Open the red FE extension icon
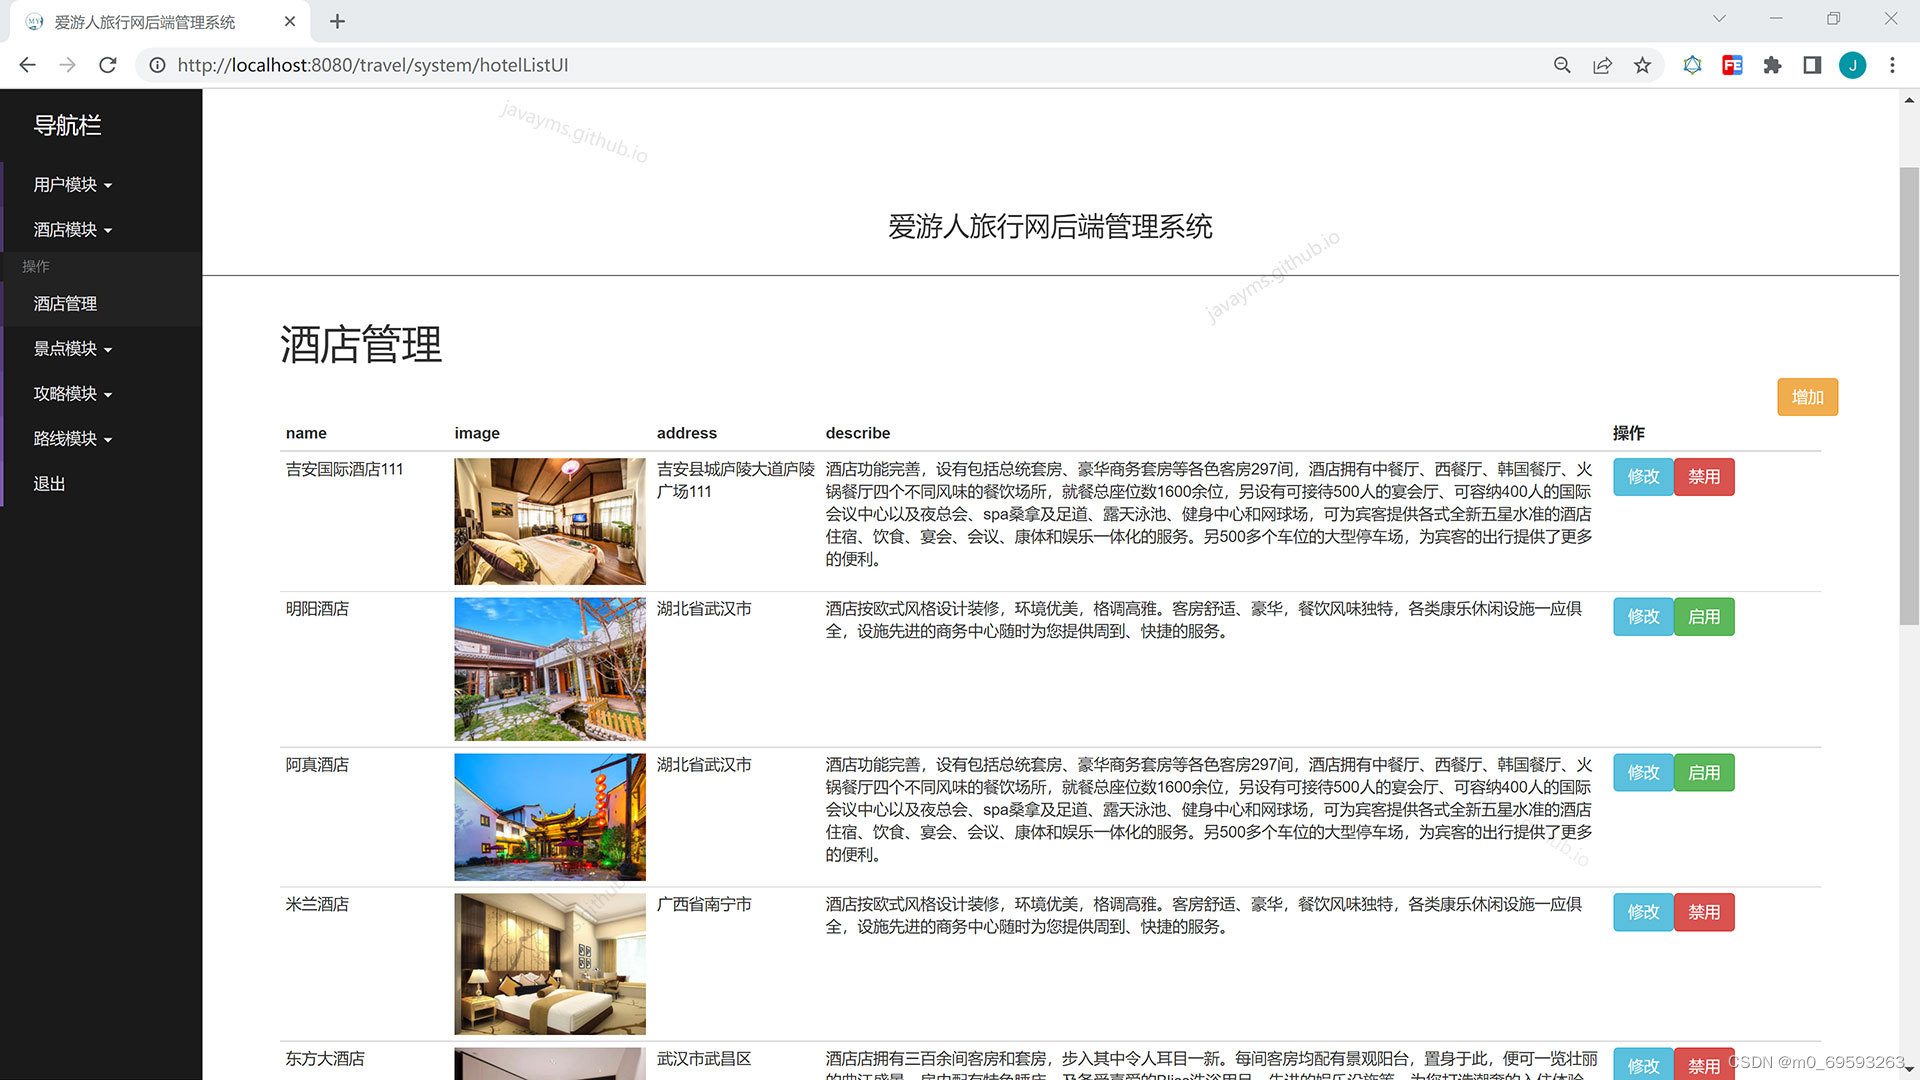 click(1732, 65)
